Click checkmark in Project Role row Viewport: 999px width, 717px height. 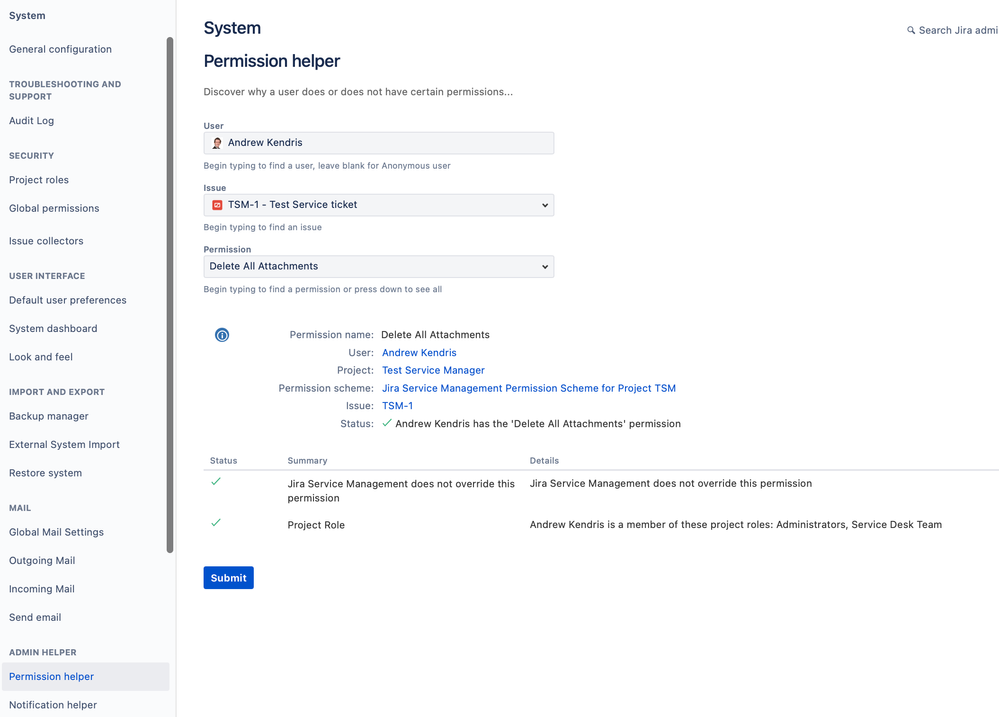[216, 523]
